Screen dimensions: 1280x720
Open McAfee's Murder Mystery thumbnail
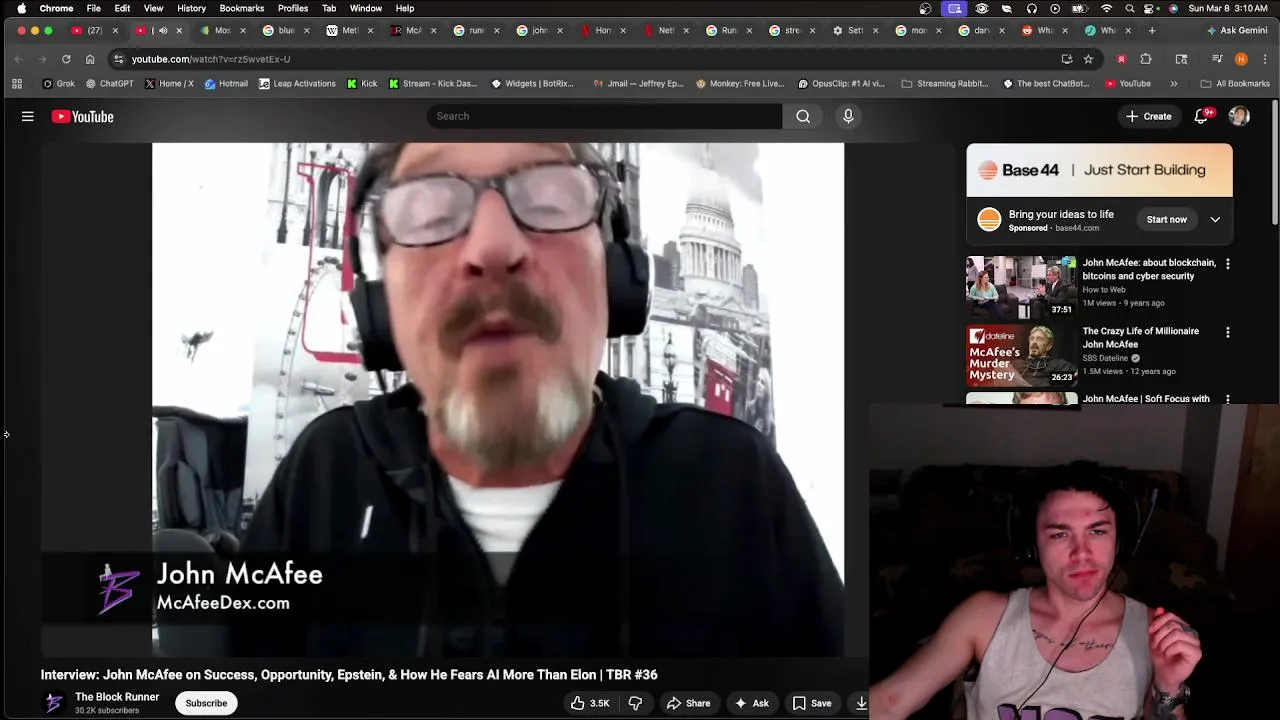point(1021,355)
